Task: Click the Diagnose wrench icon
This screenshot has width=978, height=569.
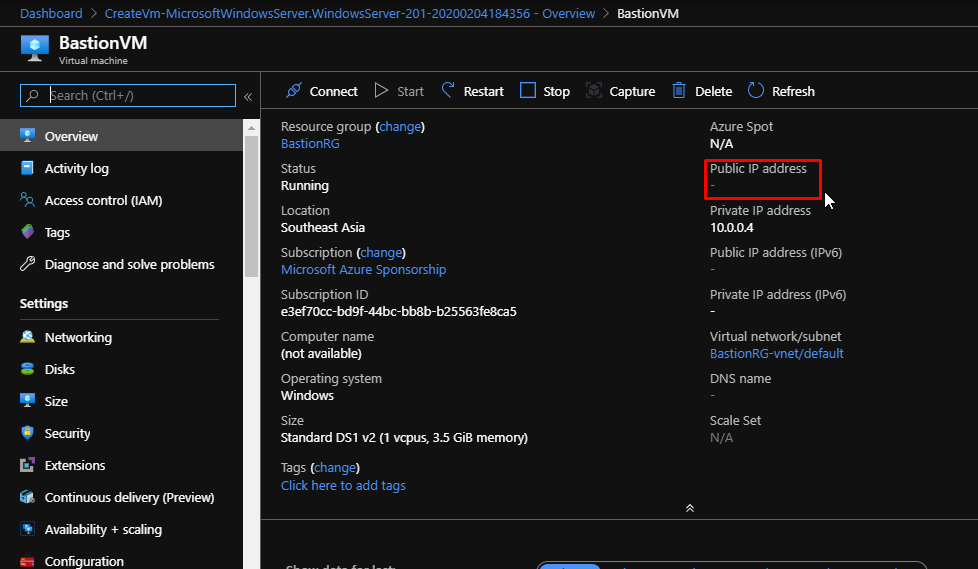Action: point(27,264)
